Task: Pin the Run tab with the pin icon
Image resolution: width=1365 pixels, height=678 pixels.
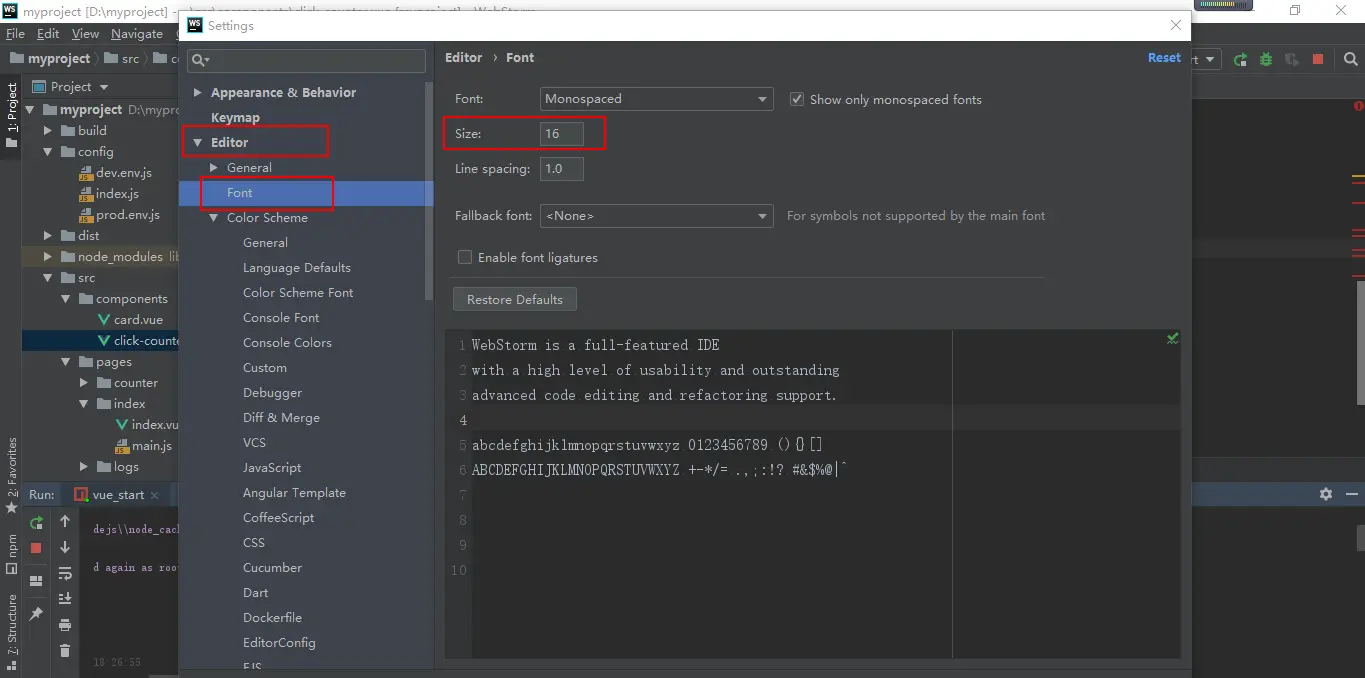Action: (x=36, y=613)
